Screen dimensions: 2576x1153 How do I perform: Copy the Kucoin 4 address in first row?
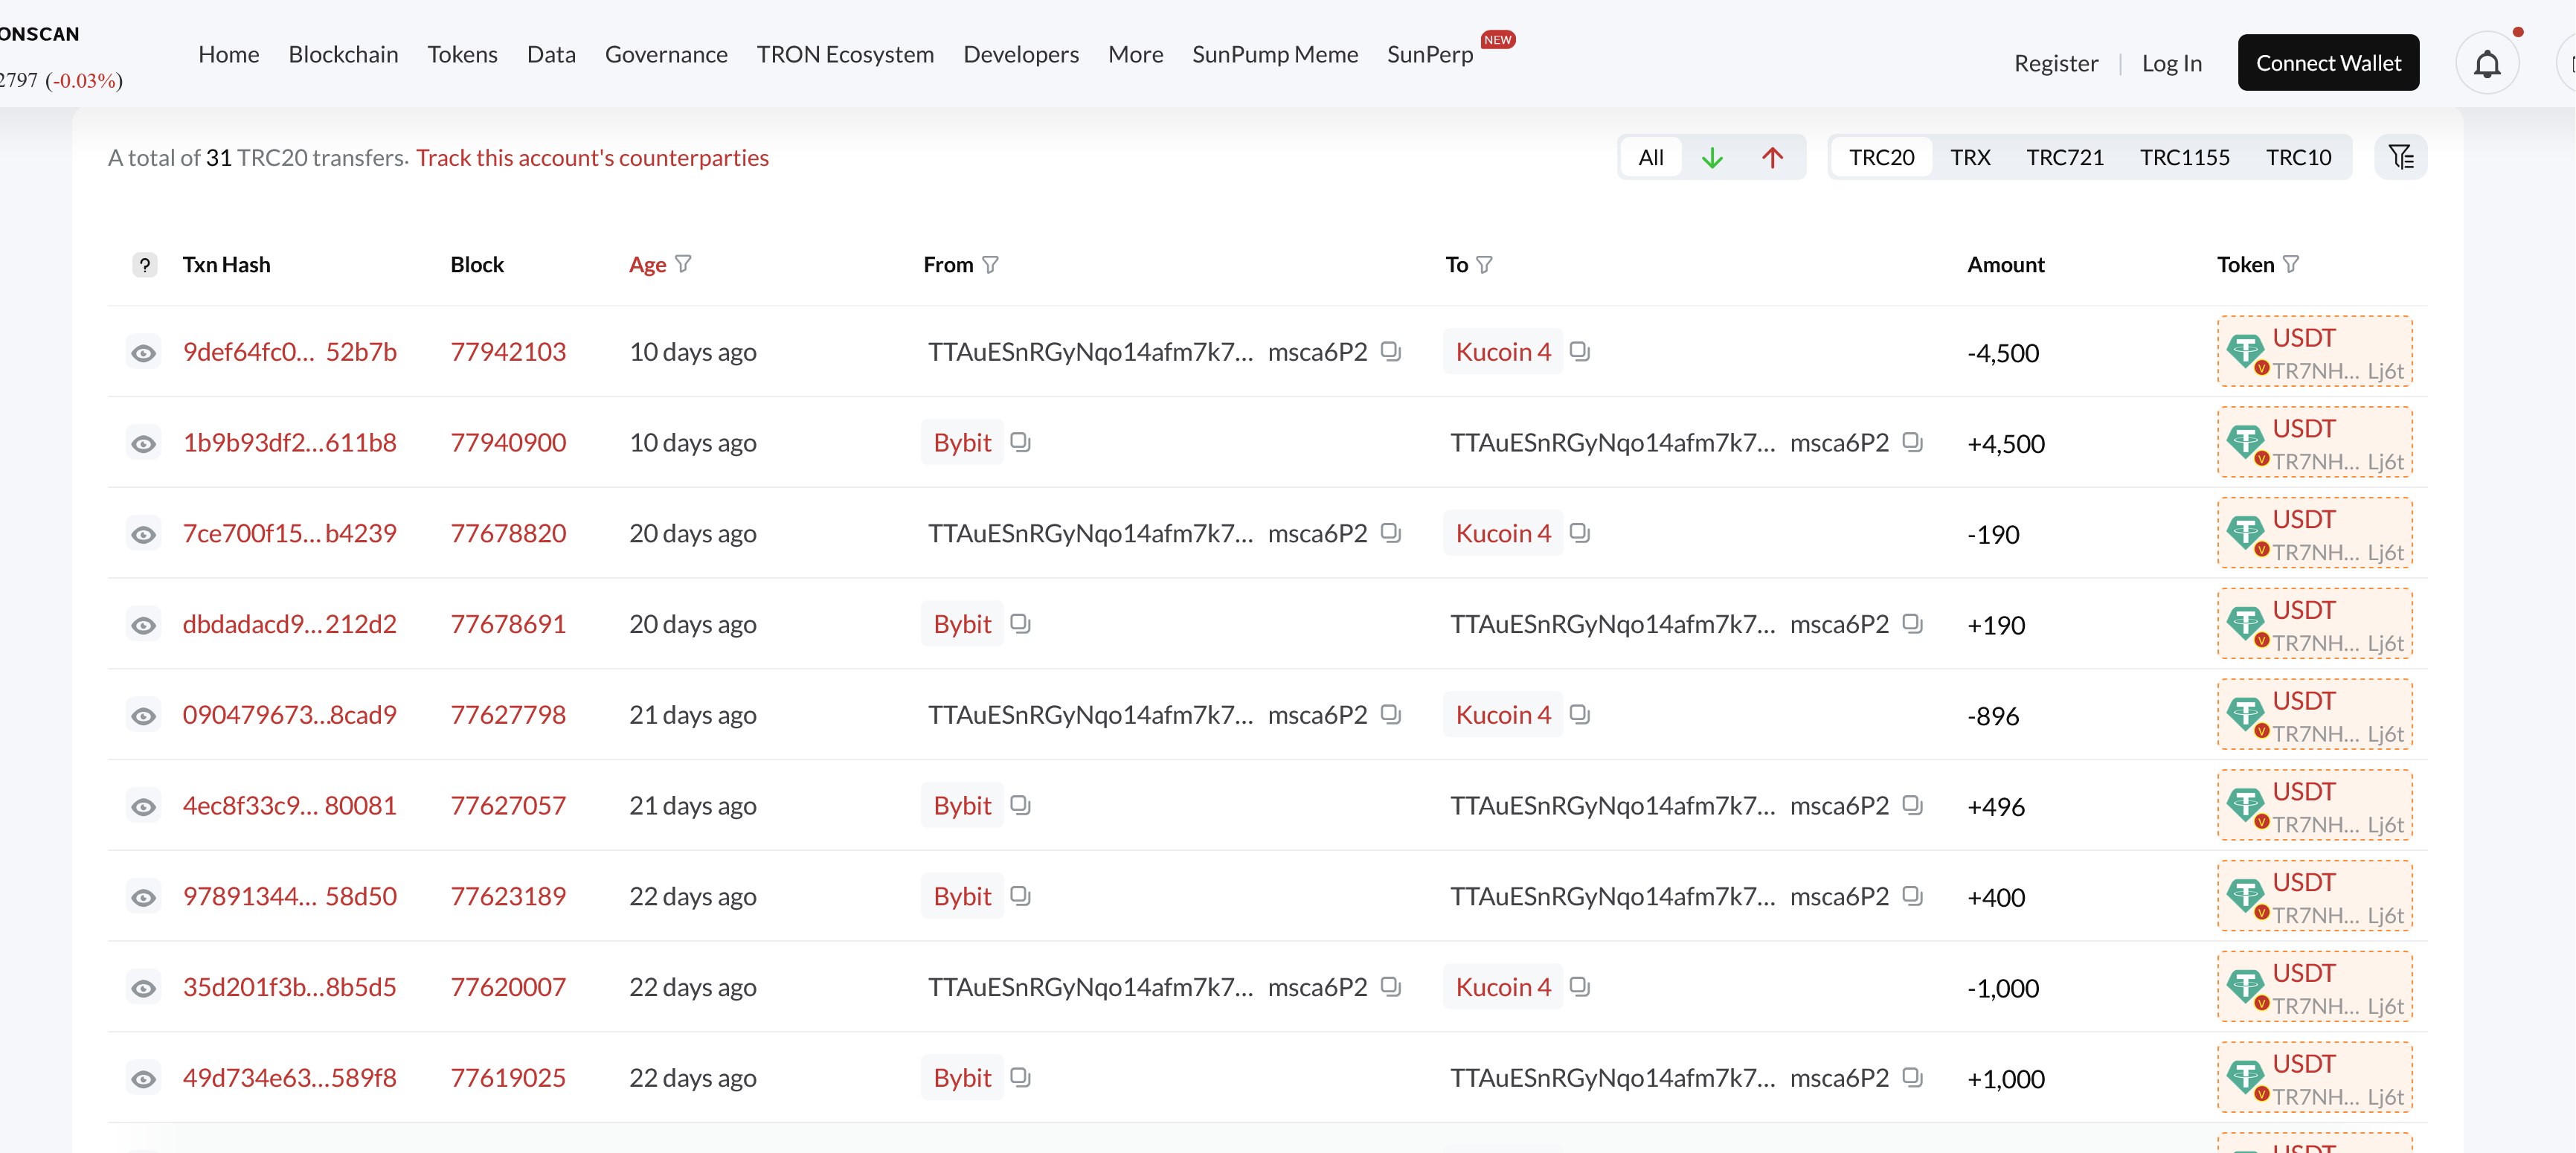(x=1579, y=351)
